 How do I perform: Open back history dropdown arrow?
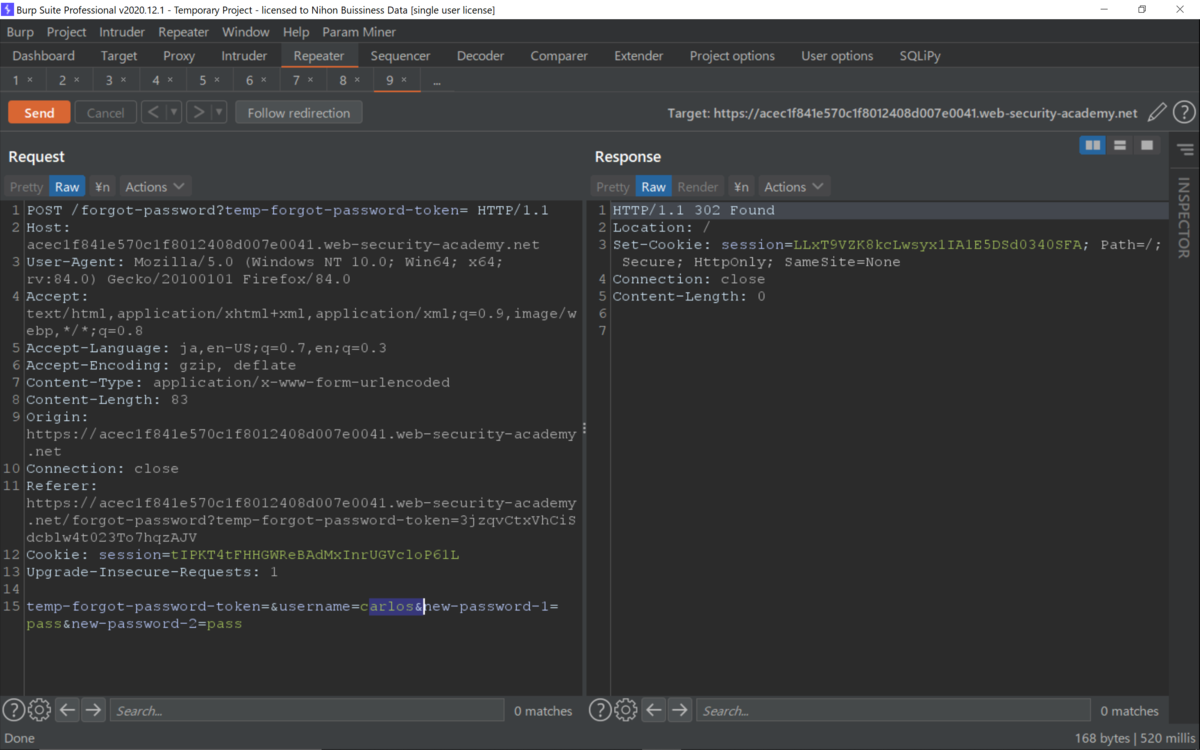[x=174, y=113]
